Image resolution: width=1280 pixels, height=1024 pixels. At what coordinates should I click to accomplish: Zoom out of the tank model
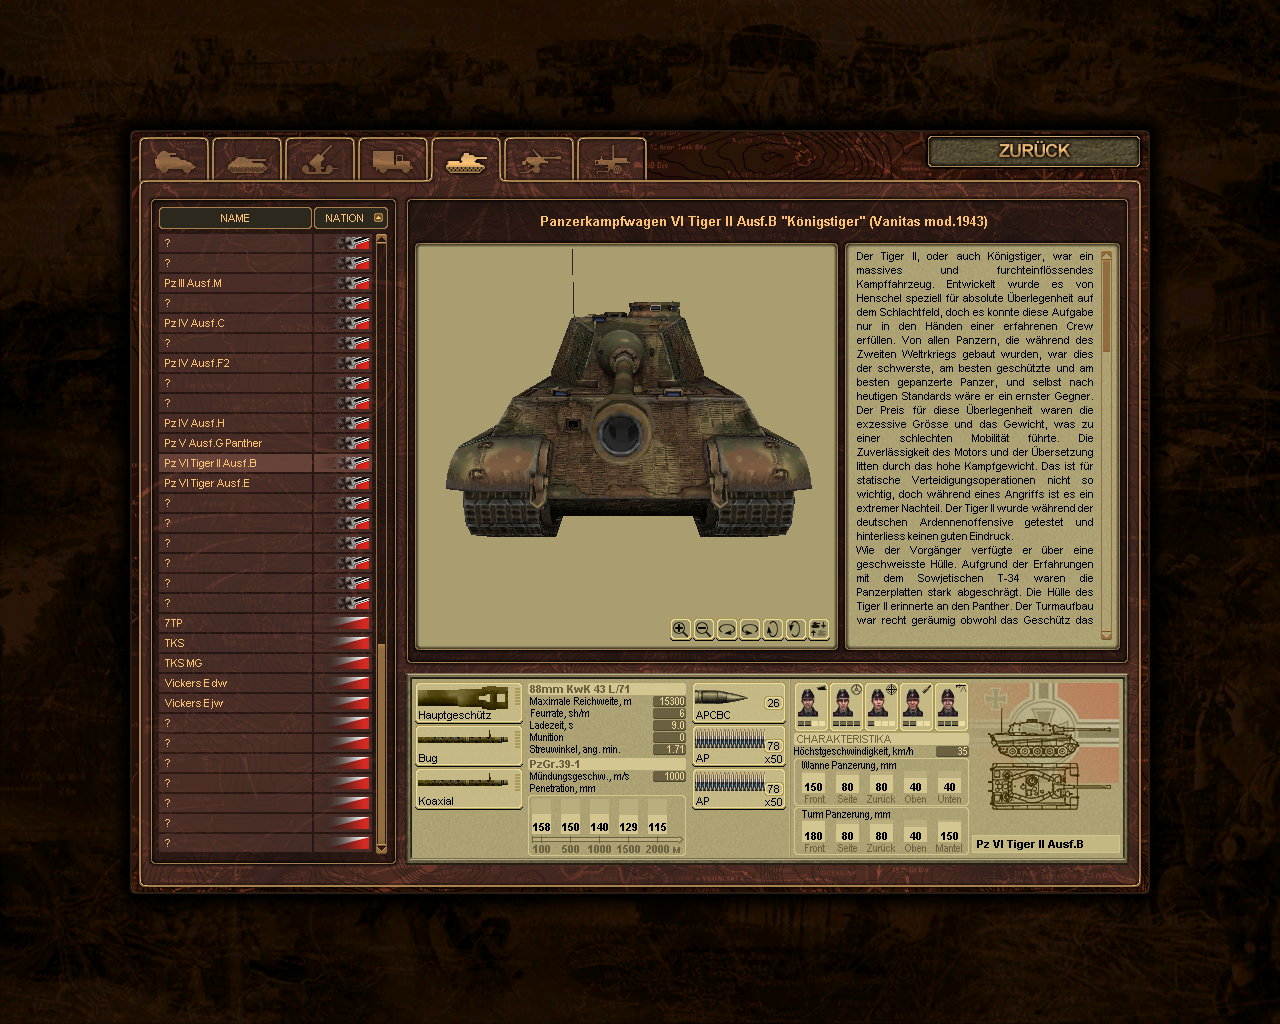tap(703, 629)
